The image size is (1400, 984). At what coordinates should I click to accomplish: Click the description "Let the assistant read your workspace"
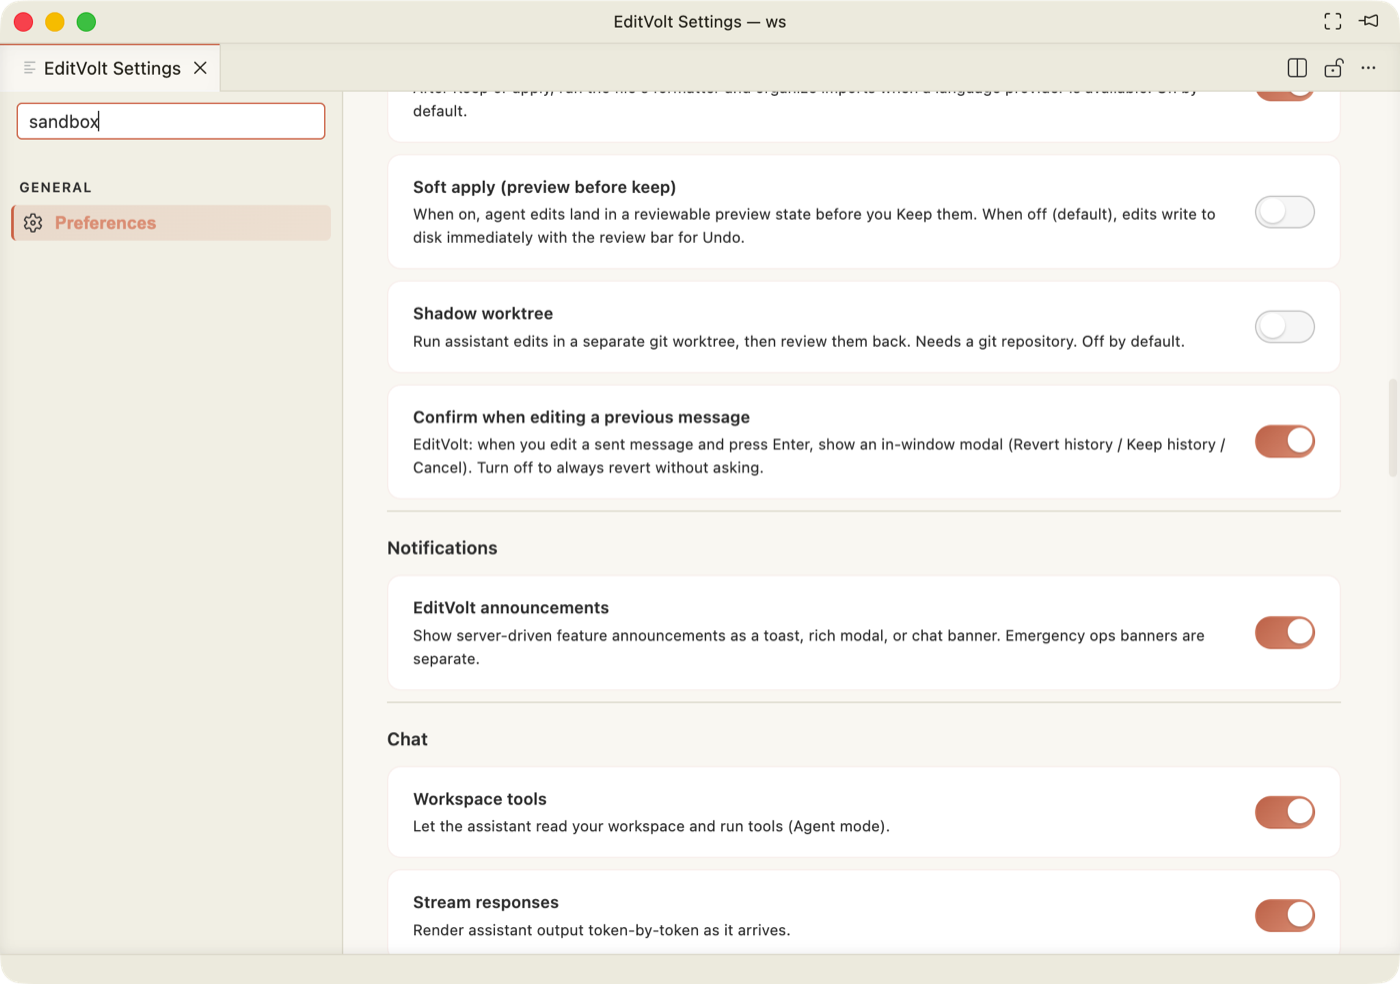pyautogui.click(x=651, y=826)
